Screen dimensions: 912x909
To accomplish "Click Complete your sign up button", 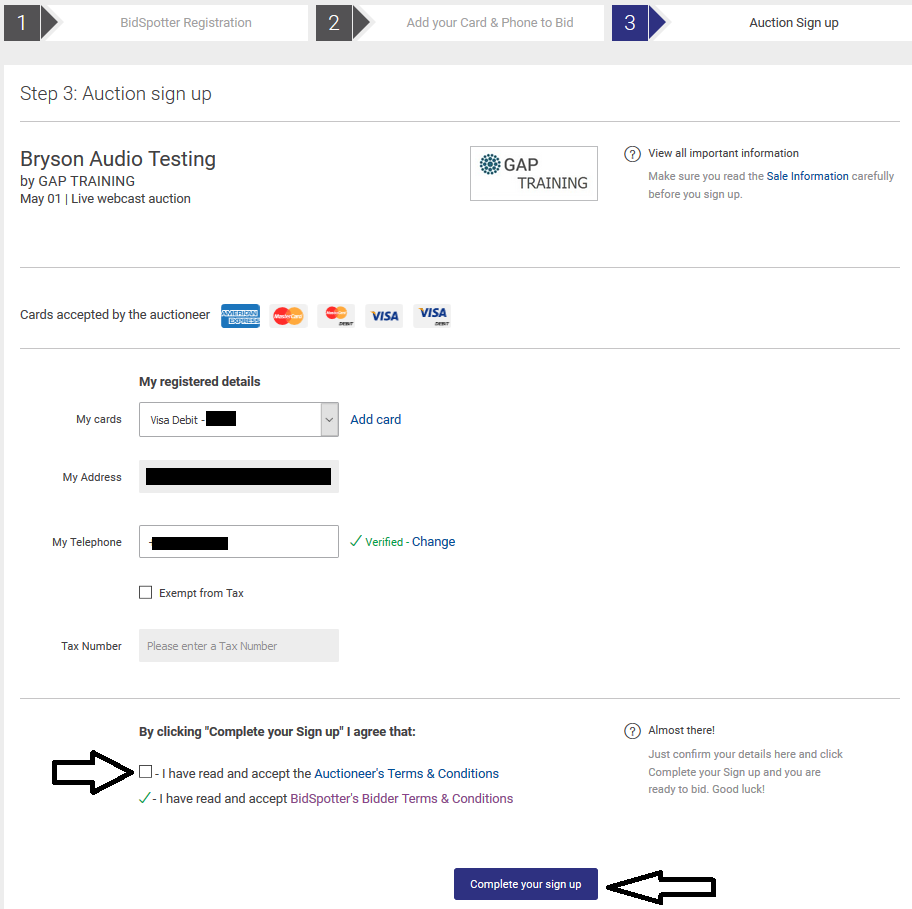I will pyautogui.click(x=526, y=884).
